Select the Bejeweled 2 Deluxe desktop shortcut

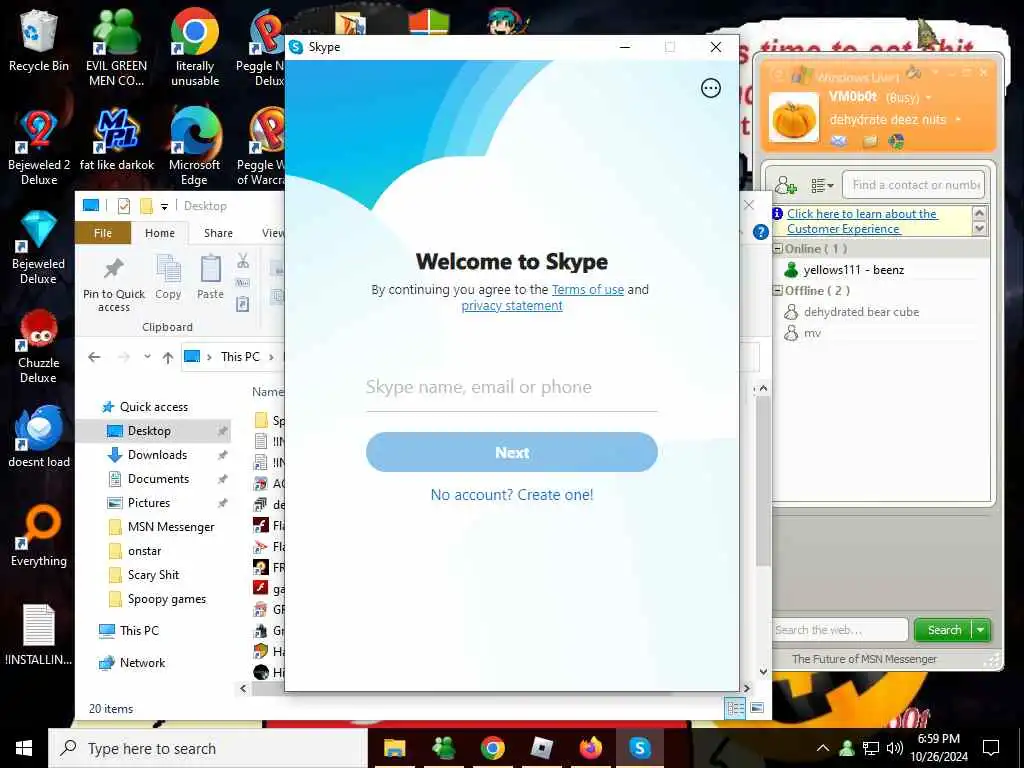[x=39, y=148]
